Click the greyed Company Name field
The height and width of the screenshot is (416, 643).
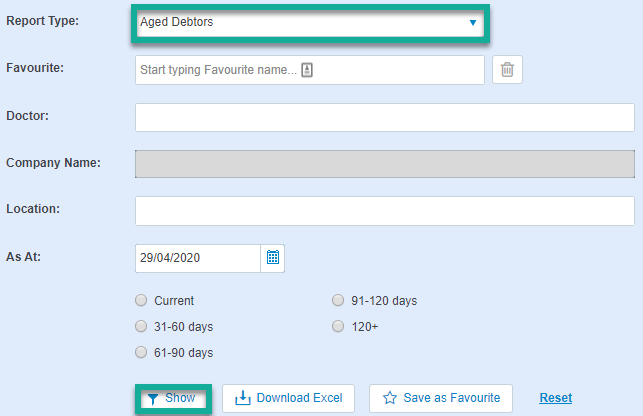(x=385, y=164)
